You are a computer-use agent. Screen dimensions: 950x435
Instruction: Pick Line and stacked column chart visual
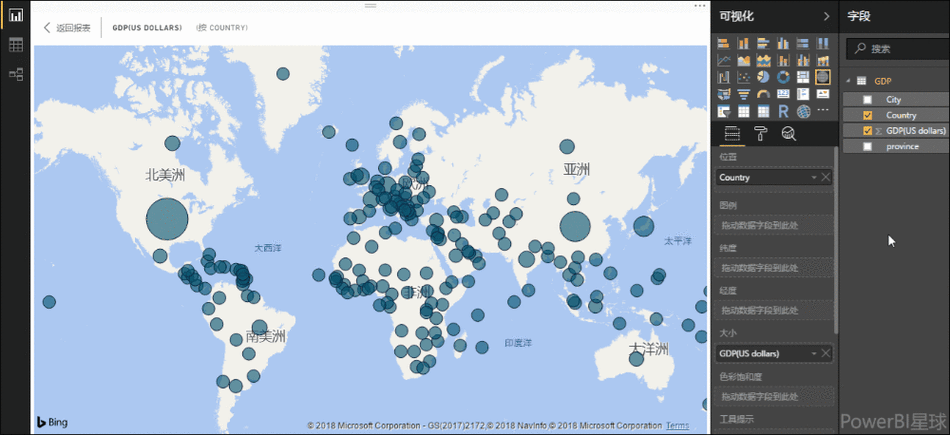click(783, 61)
